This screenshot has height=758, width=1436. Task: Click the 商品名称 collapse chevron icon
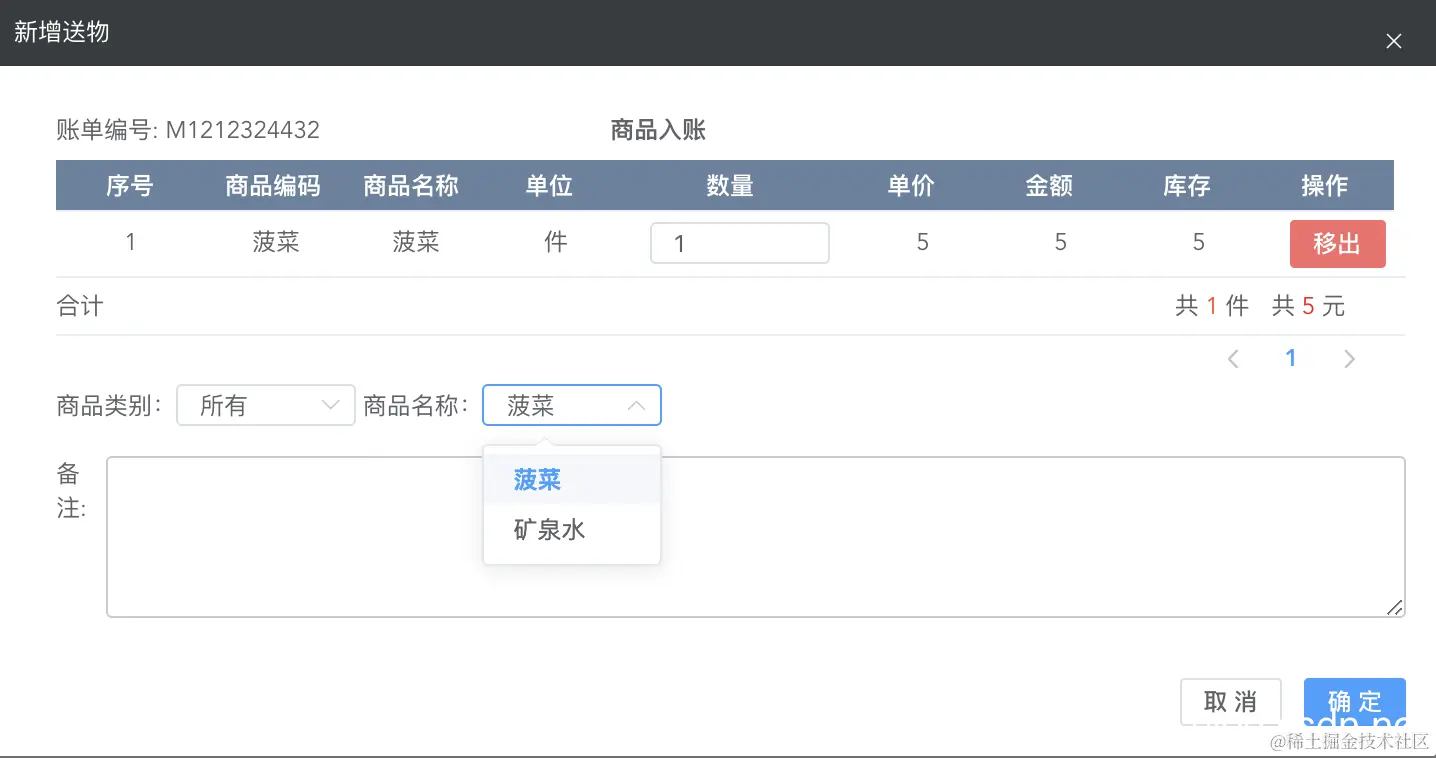coord(637,405)
